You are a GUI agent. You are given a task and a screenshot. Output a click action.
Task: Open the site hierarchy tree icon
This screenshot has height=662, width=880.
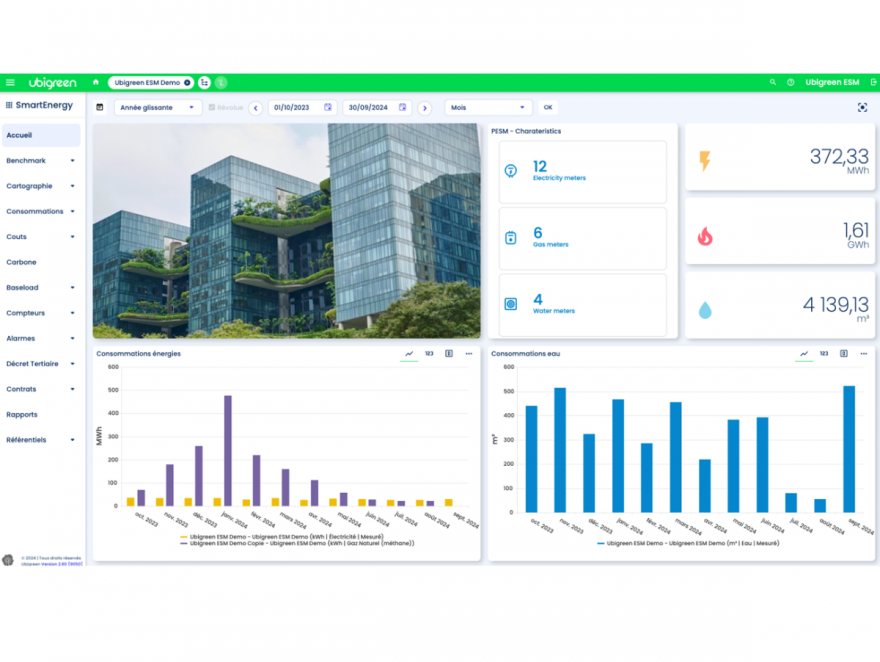coord(204,83)
